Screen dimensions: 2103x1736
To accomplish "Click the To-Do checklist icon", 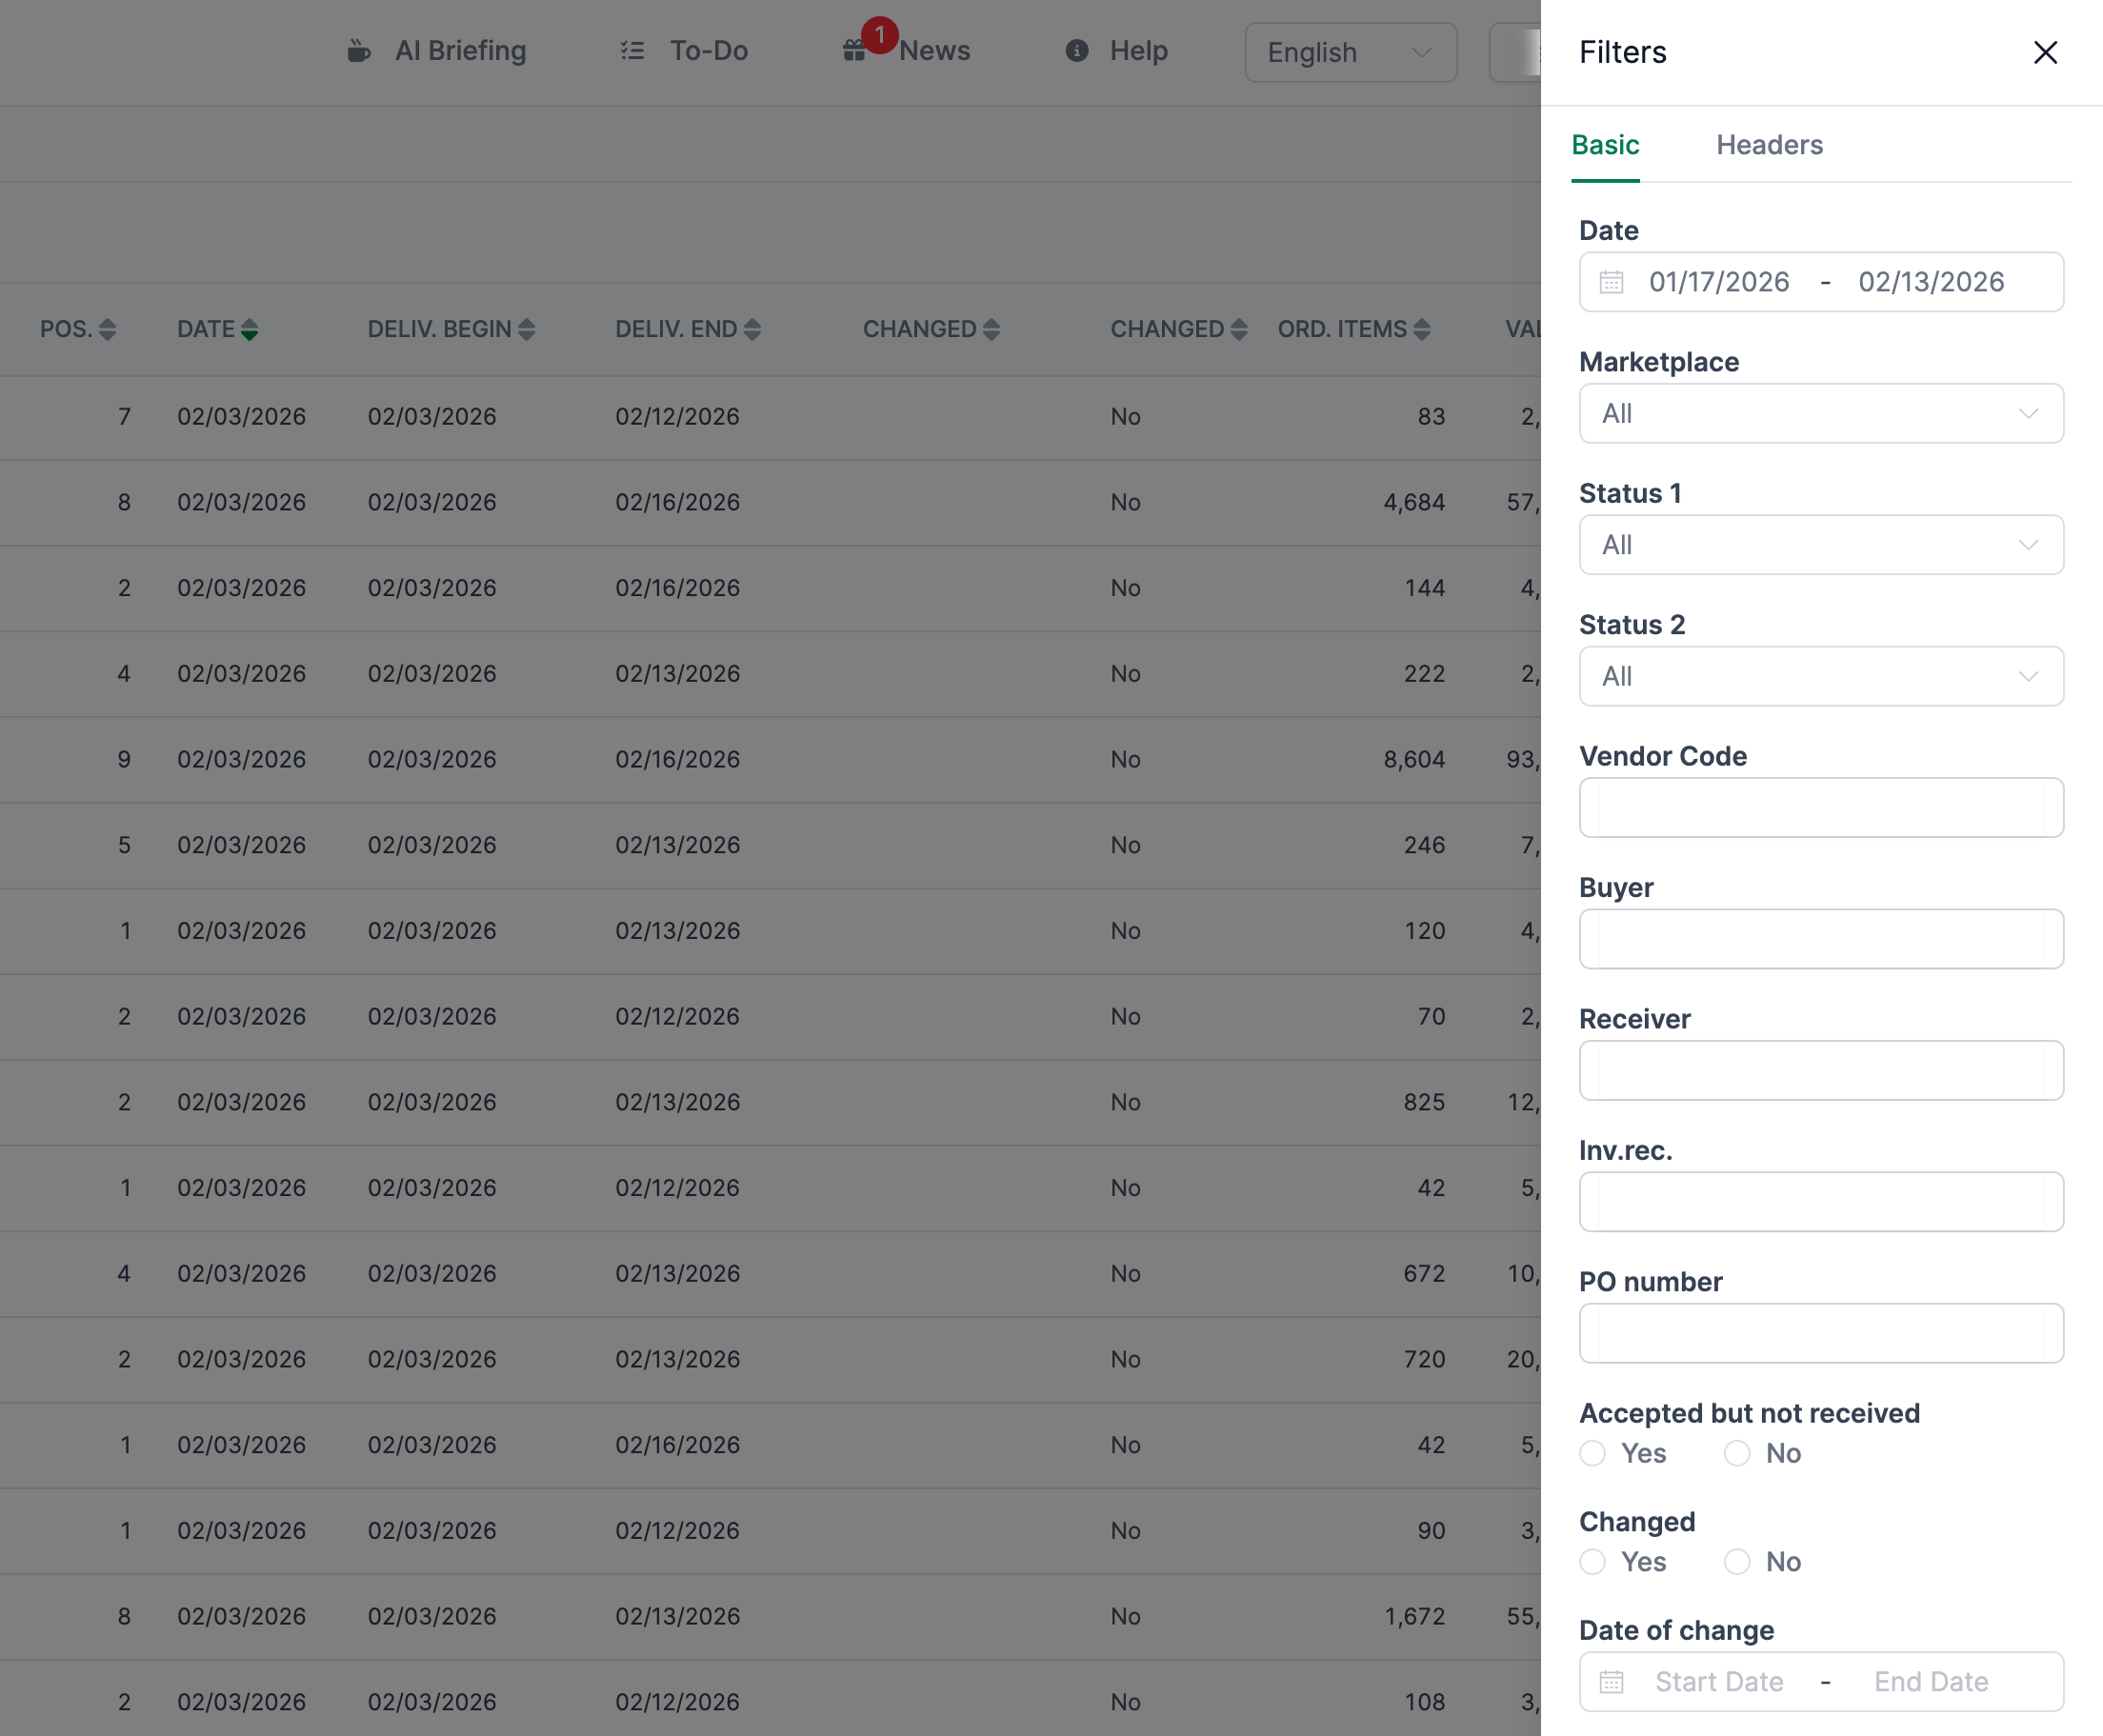I will point(632,49).
